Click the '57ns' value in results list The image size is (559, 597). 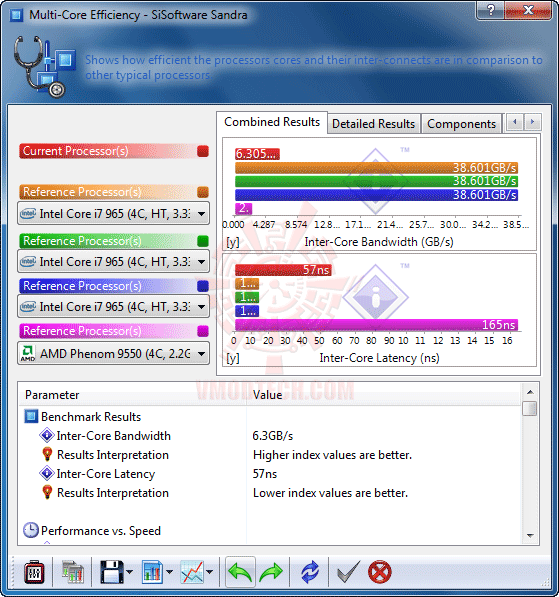point(265,474)
